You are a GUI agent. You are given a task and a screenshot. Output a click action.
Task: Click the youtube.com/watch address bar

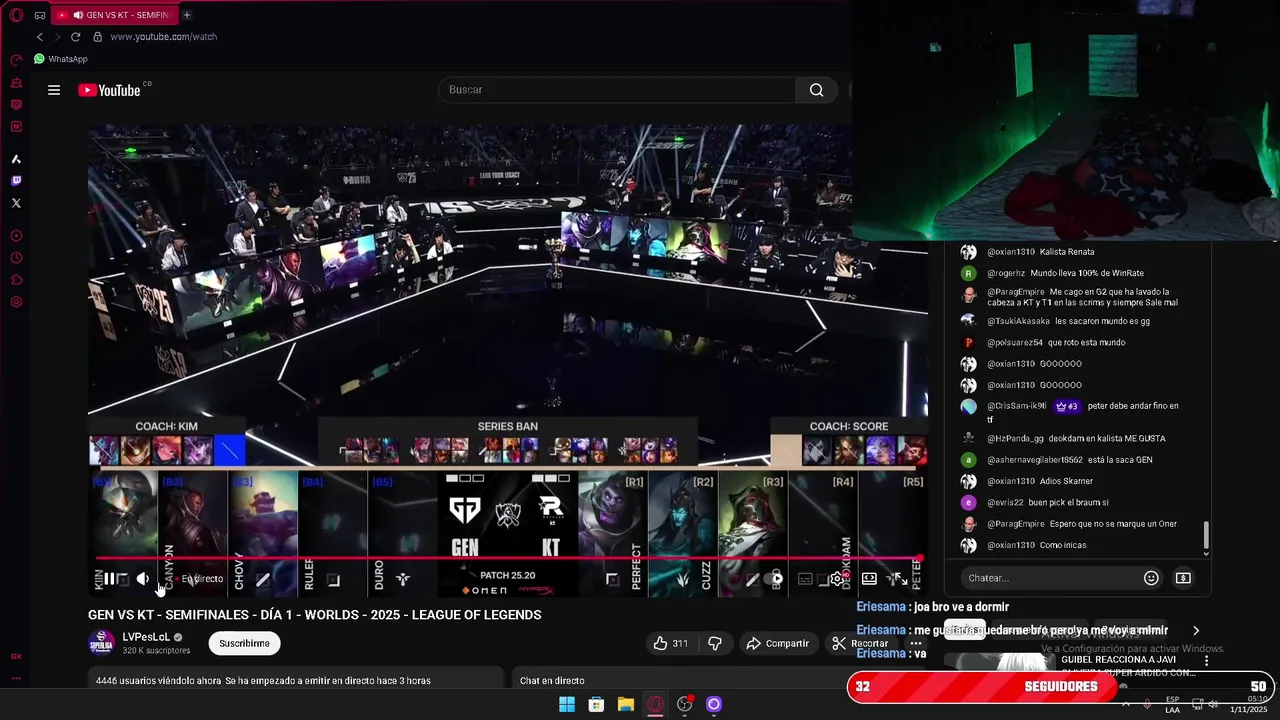[163, 37]
